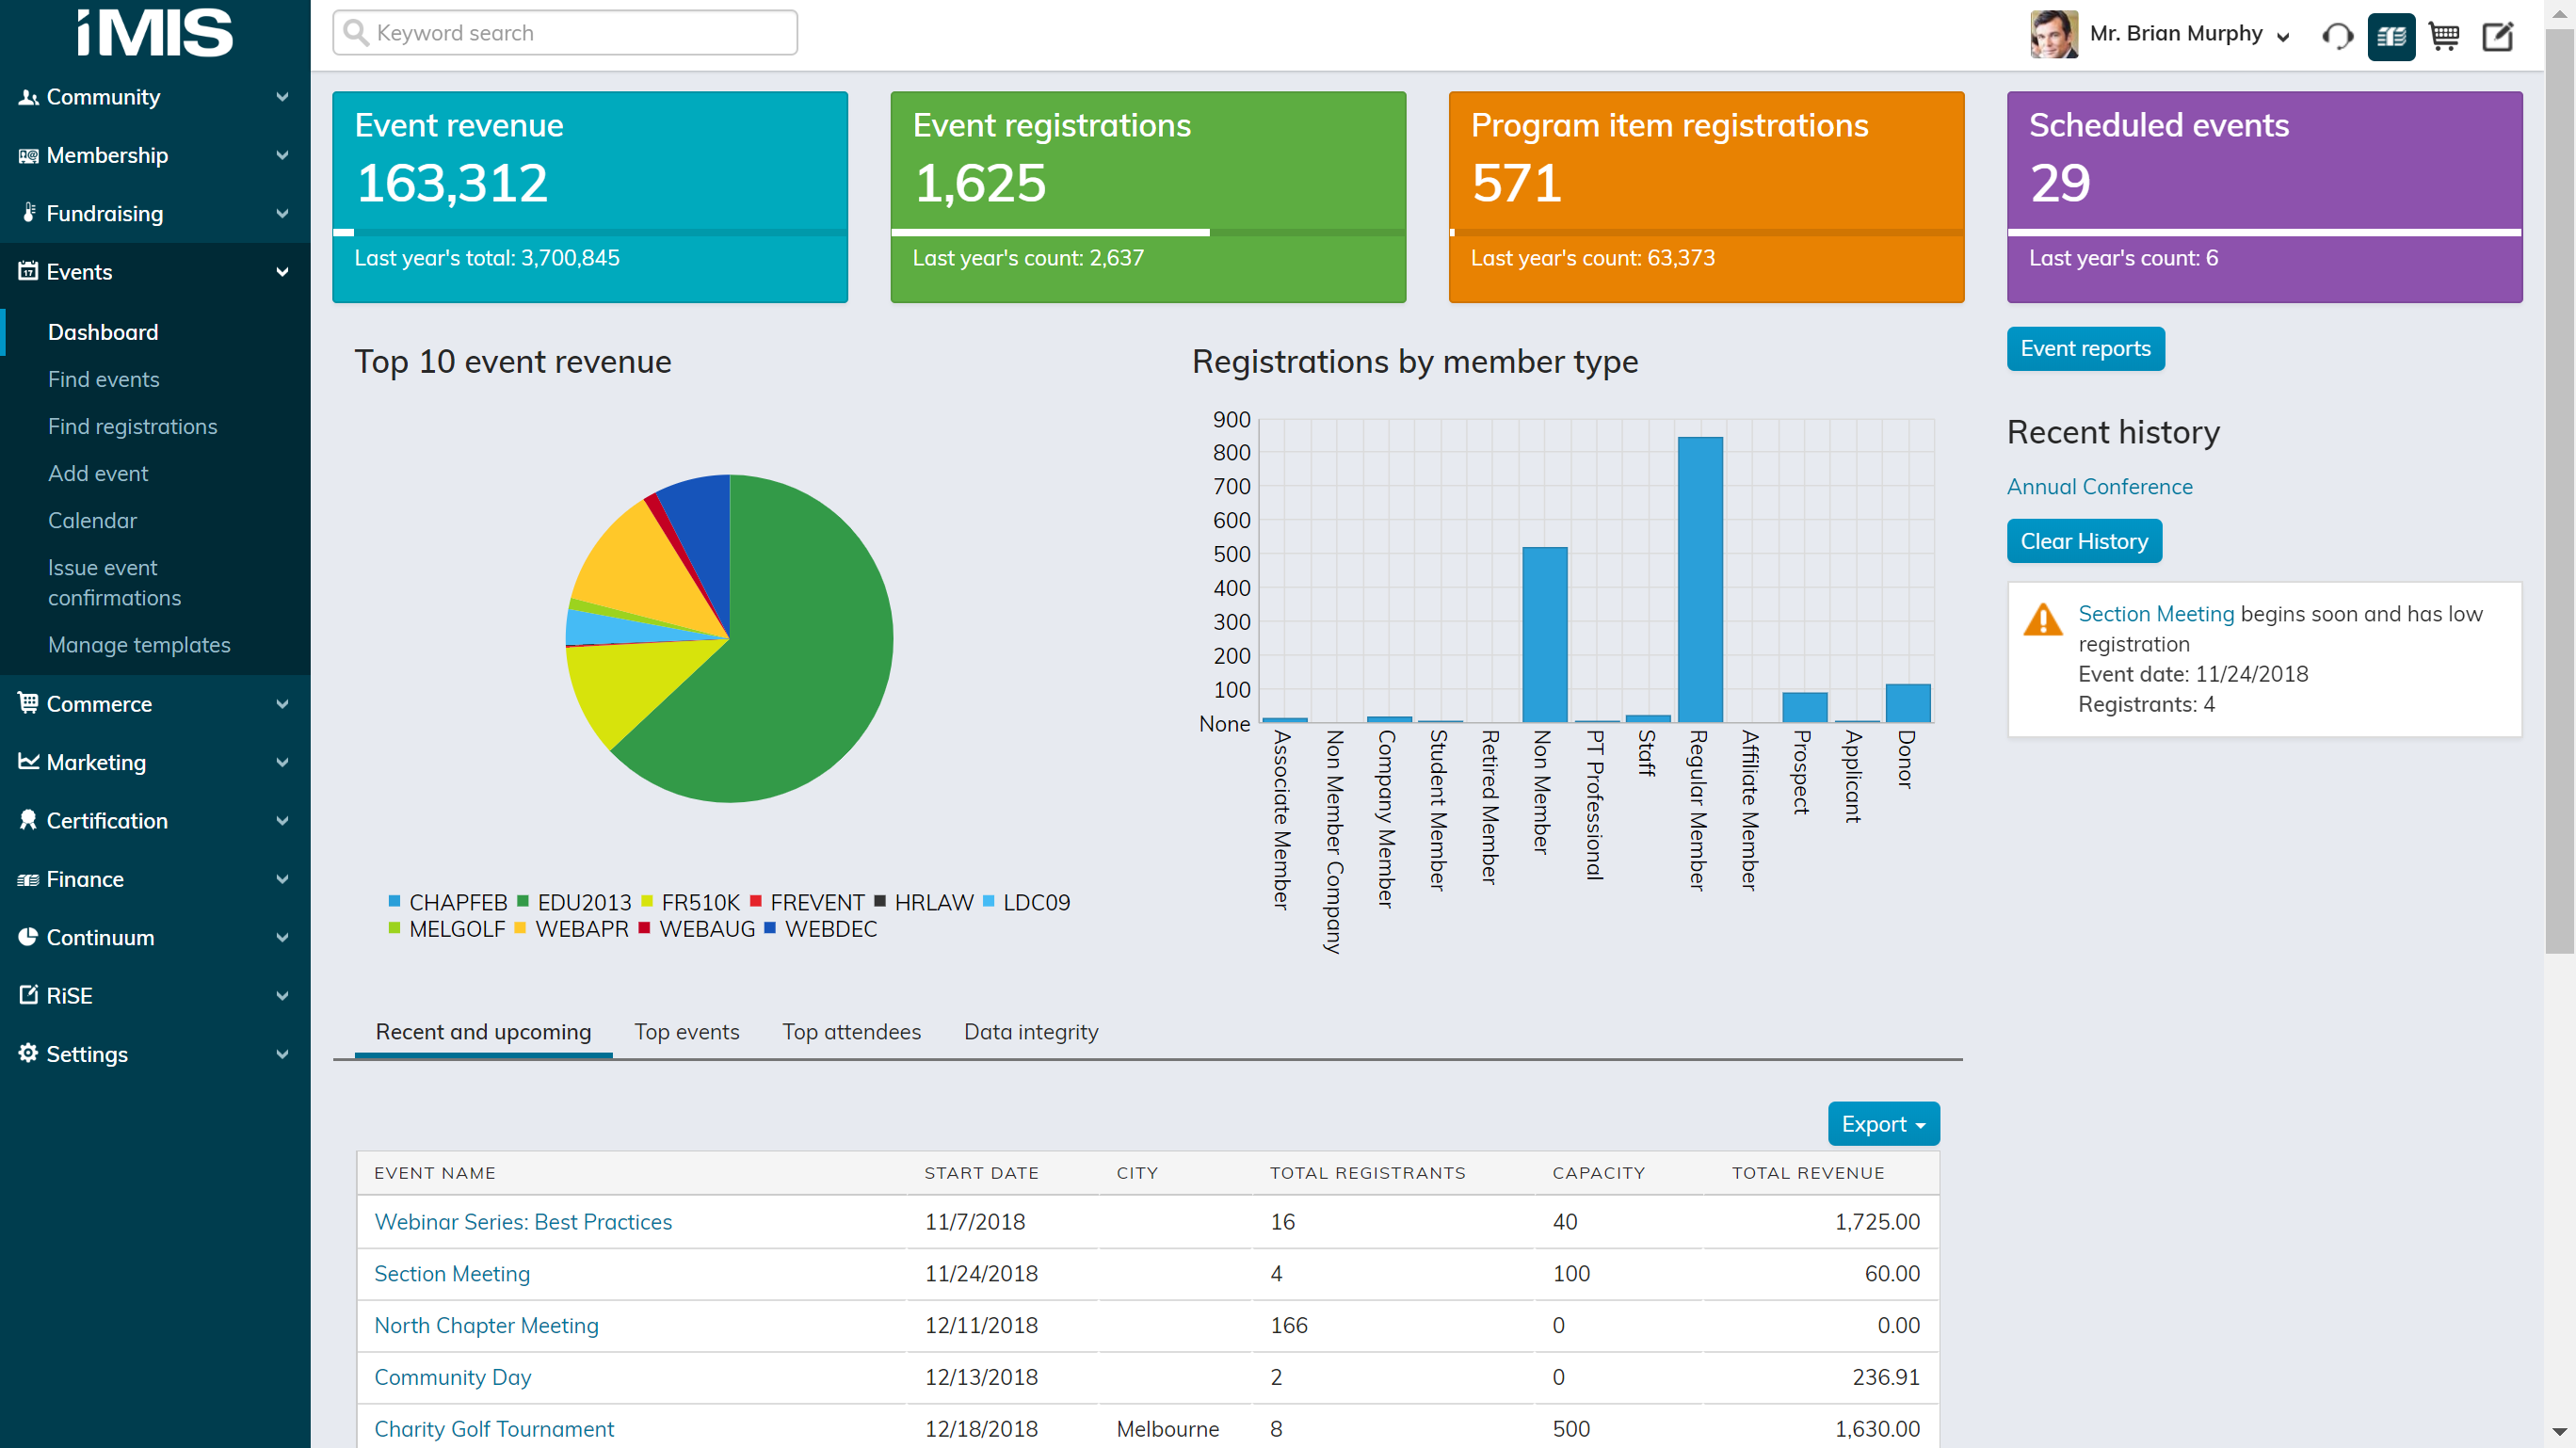The height and width of the screenshot is (1448, 2576).
Task: Click the Event reports button
Action: (2085, 347)
